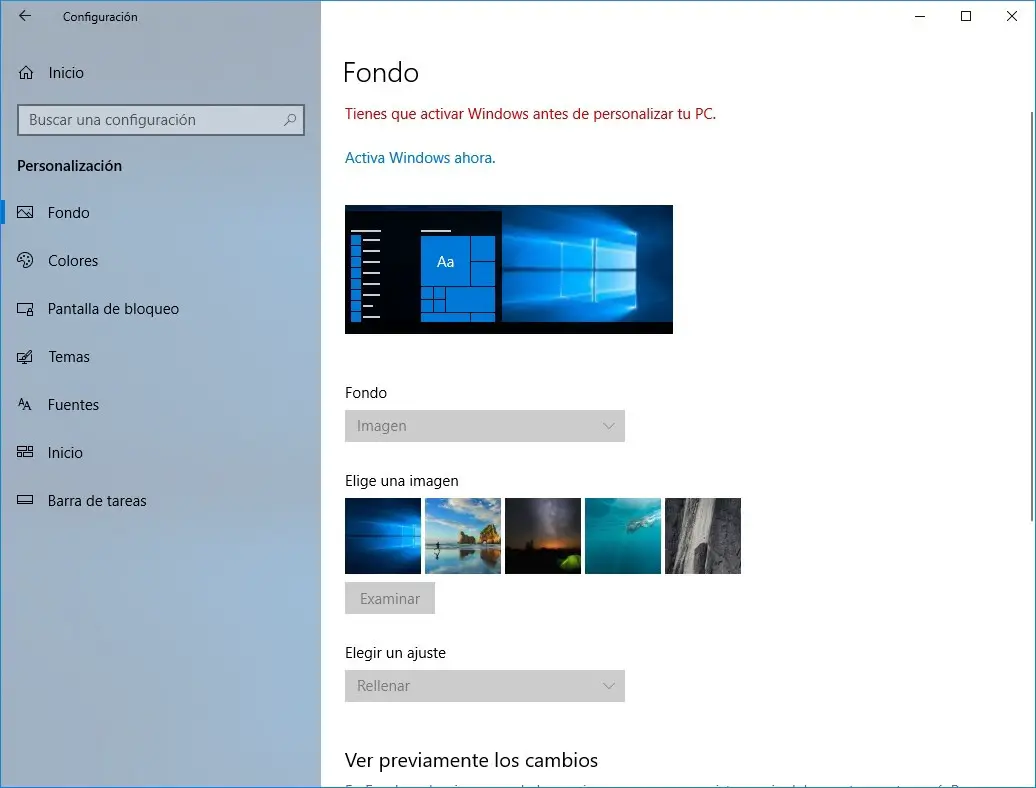Click the Inicio home label
Viewport: 1036px width, 788px height.
(66, 73)
